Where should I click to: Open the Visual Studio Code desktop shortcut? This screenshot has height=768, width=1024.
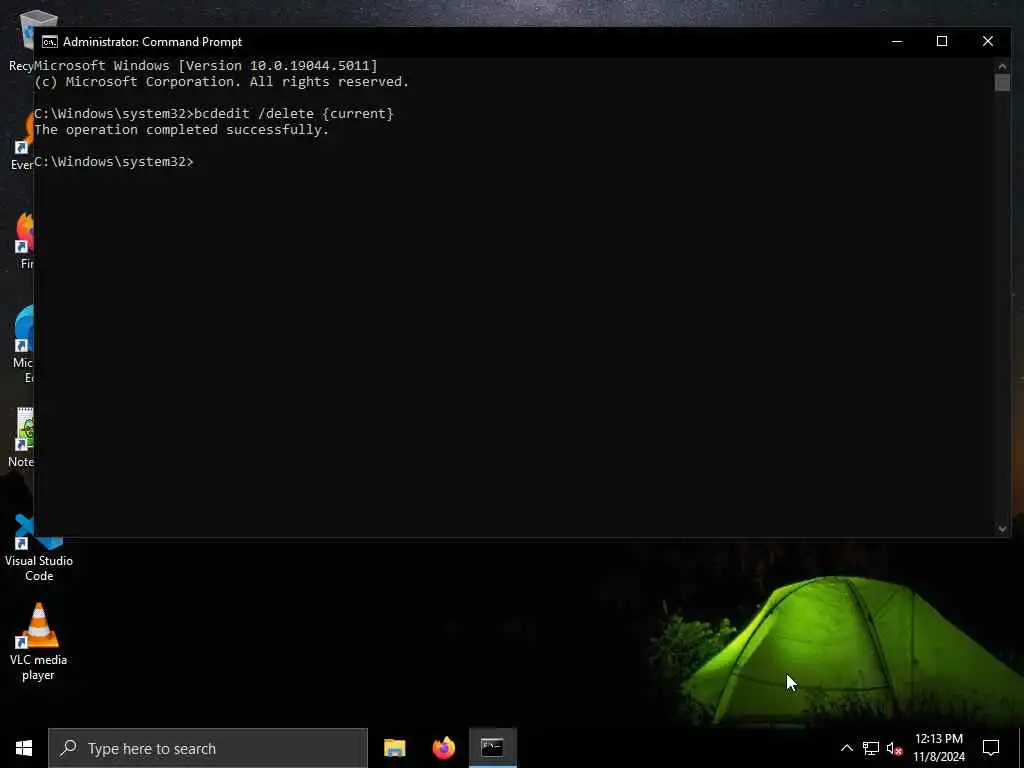39,549
